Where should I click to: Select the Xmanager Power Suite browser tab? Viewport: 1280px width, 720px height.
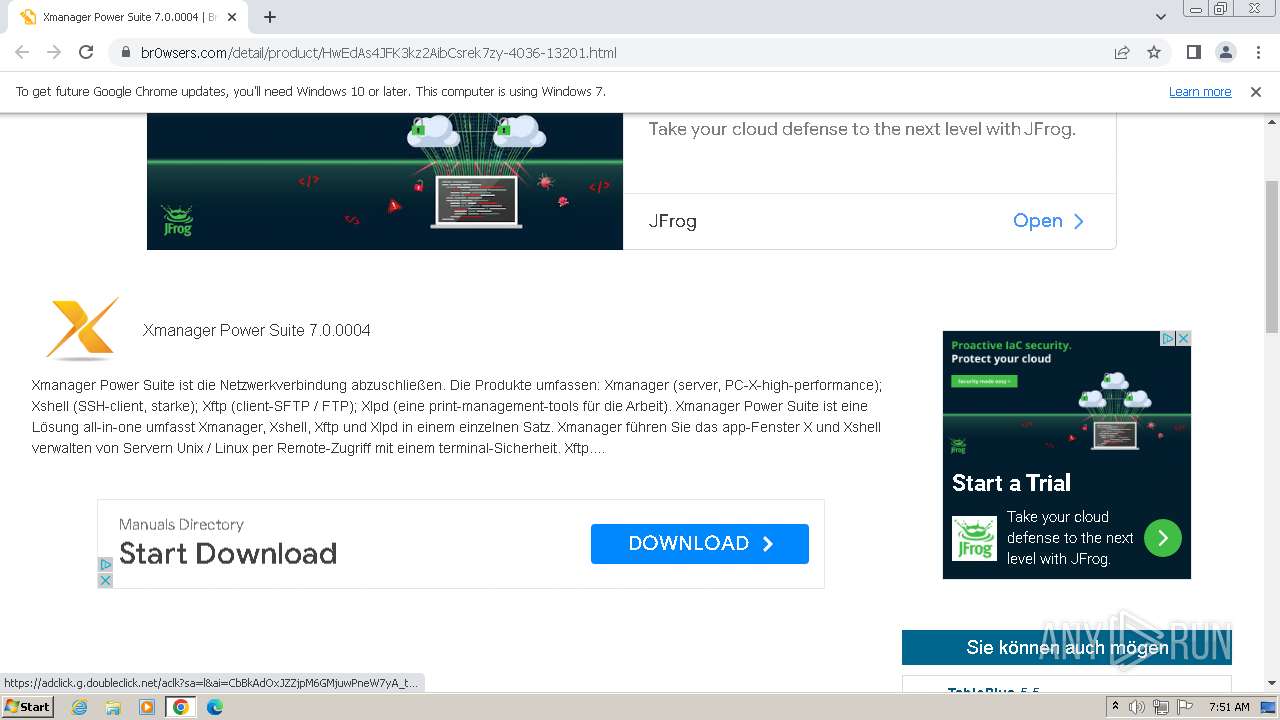[128, 17]
